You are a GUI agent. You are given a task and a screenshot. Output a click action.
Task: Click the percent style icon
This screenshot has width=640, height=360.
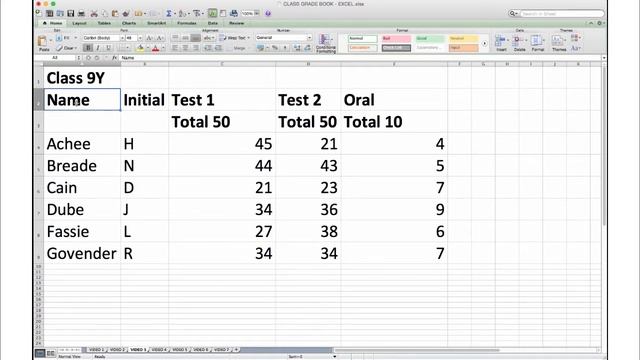[275, 48]
